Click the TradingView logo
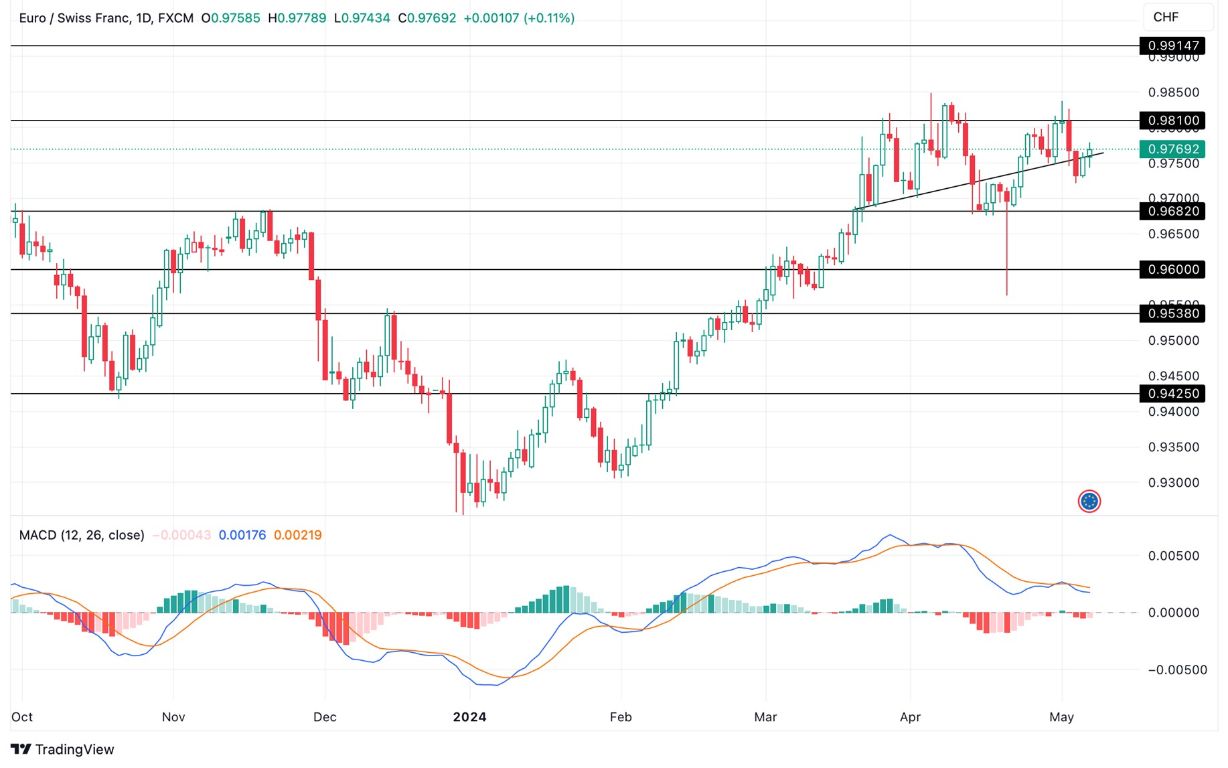The image size is (1228, 768). (x=64, y=749)
